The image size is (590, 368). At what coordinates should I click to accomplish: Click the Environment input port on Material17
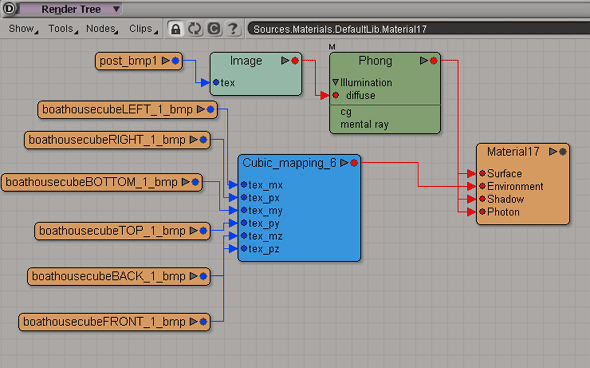pyautogui.click(x=482, y=186)
